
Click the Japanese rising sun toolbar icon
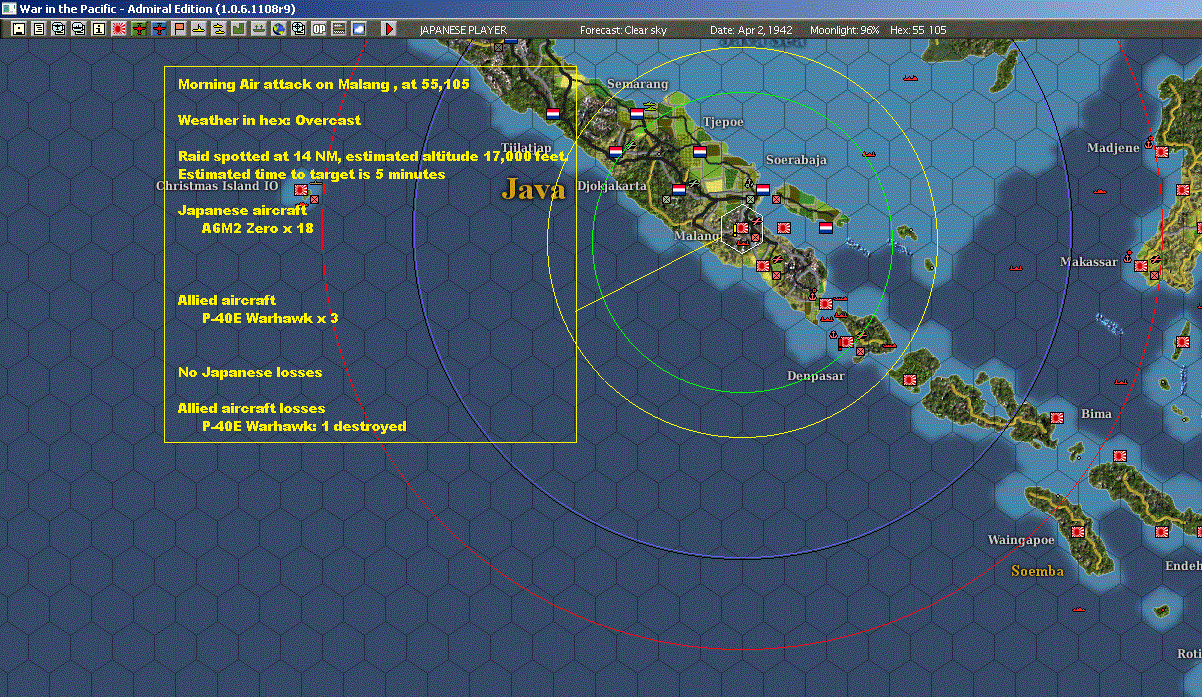click(x=118, y=29)
